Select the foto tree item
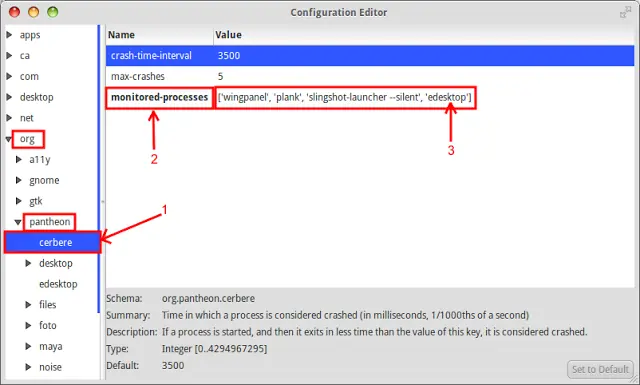640x385 pixels. (47, 325)
